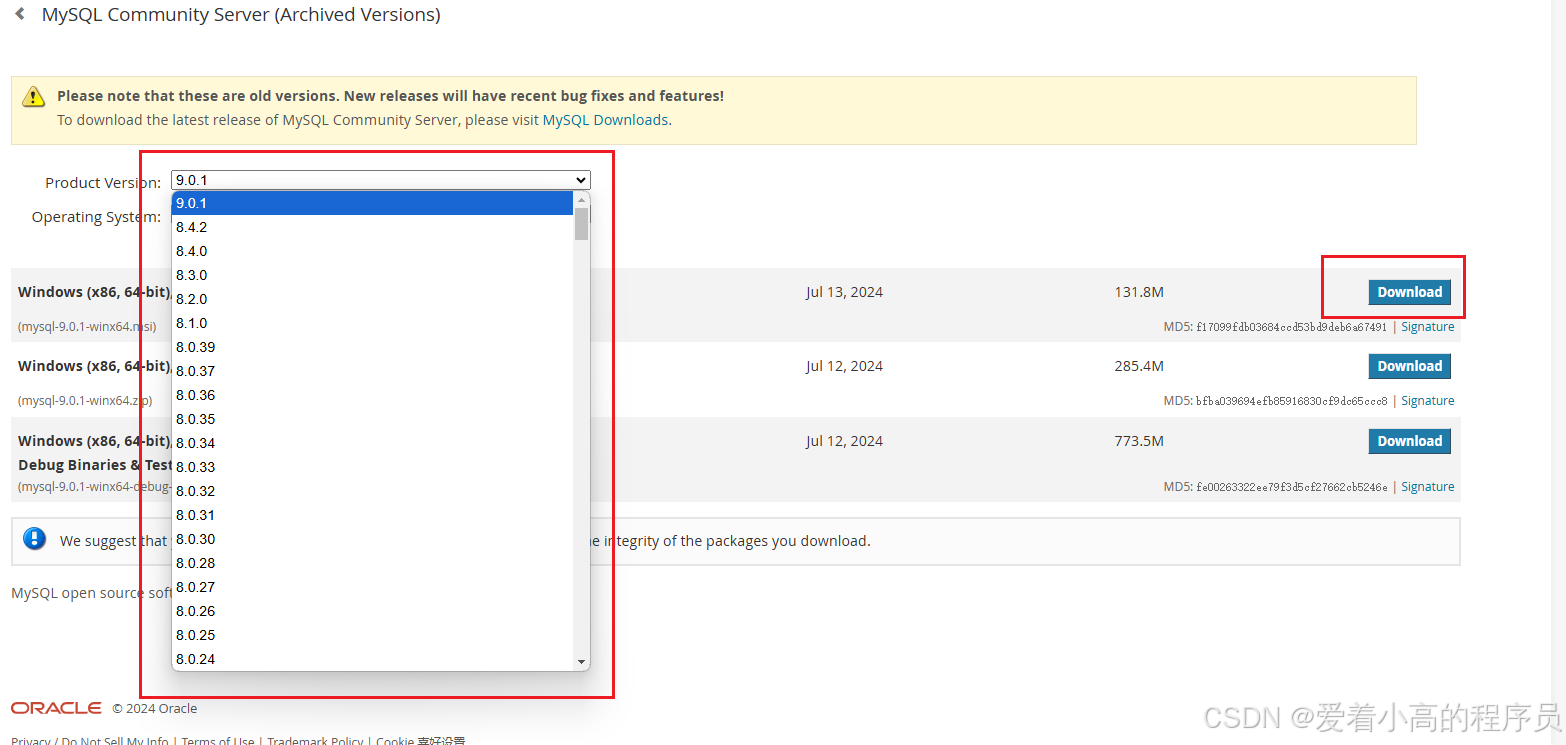Choose 8.0.31 in the version list
Image resolution: width=1566 pixels, height=745 pixels.
point(372,515)
